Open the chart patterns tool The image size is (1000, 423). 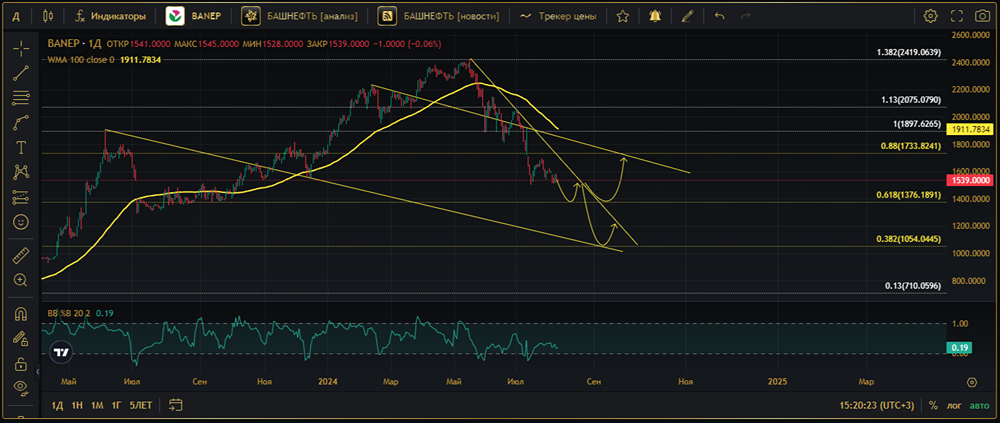coord(21,172)
